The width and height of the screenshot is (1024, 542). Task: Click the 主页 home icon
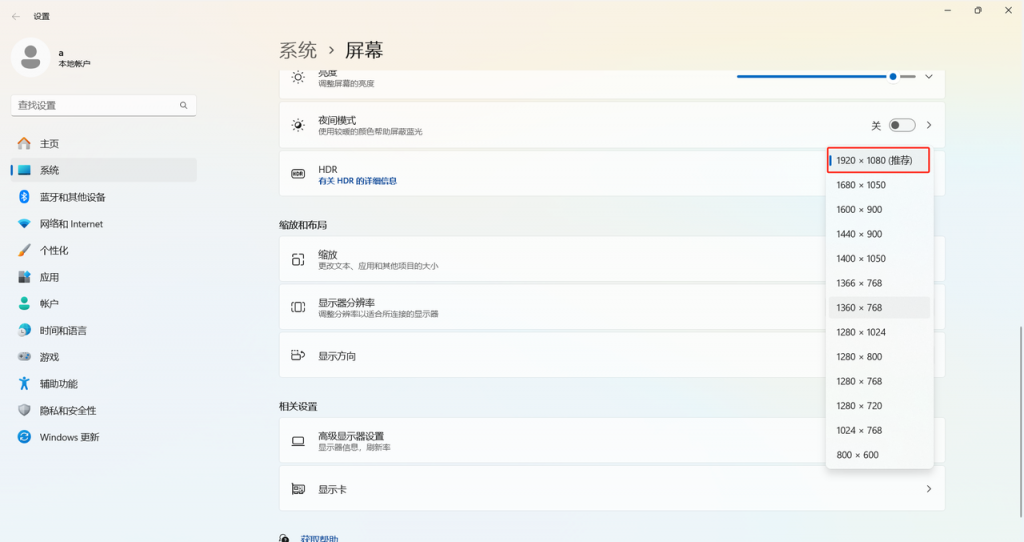click(24, 143)
